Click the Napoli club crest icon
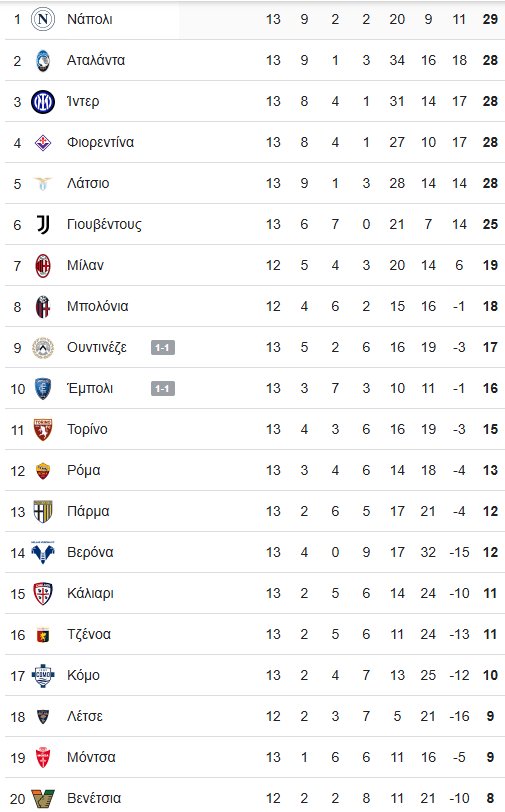This screenshot has width=505, height=812. tap(43, 20)
